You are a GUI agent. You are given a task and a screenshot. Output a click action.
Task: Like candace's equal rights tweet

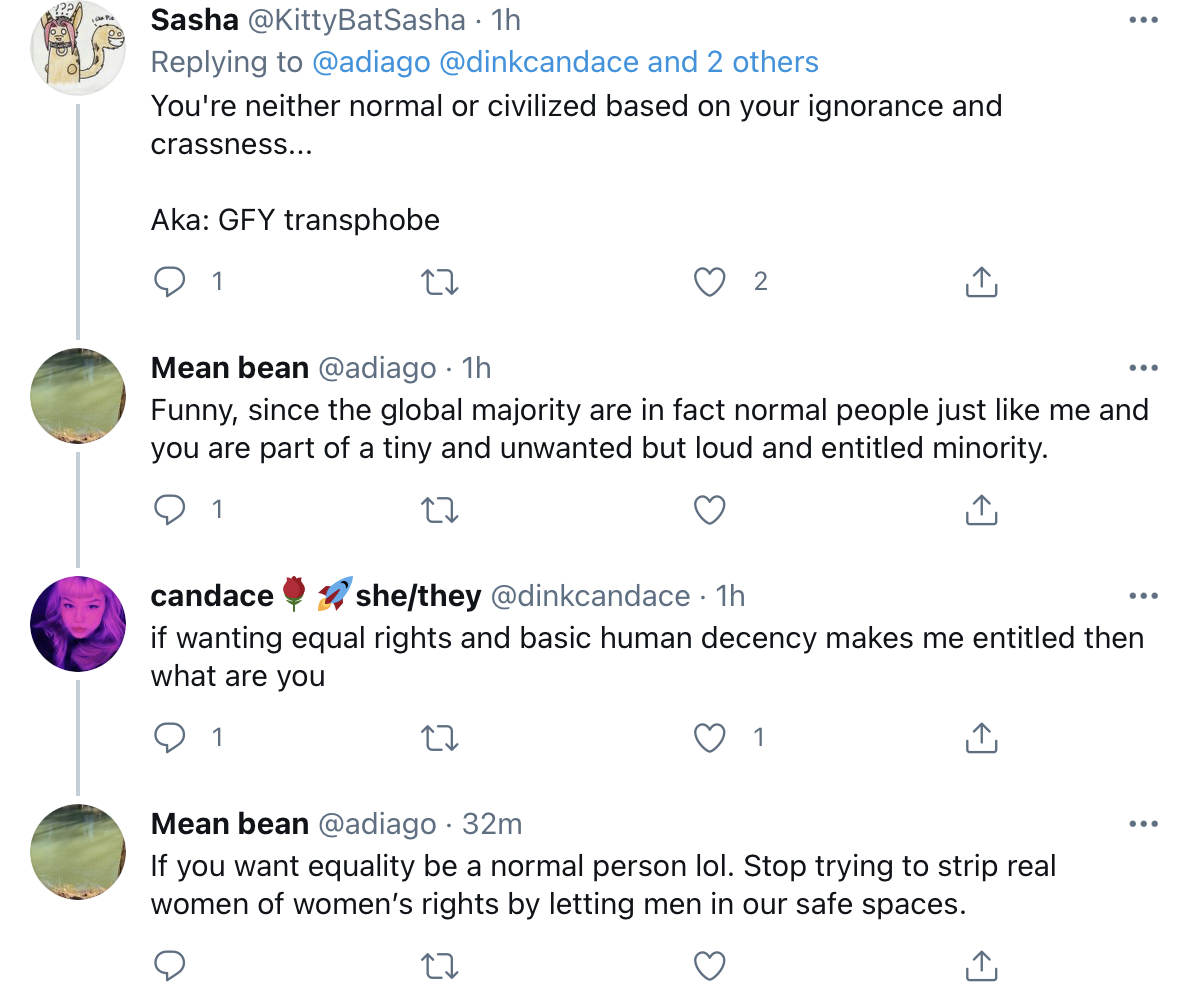(x=709, y=738)
